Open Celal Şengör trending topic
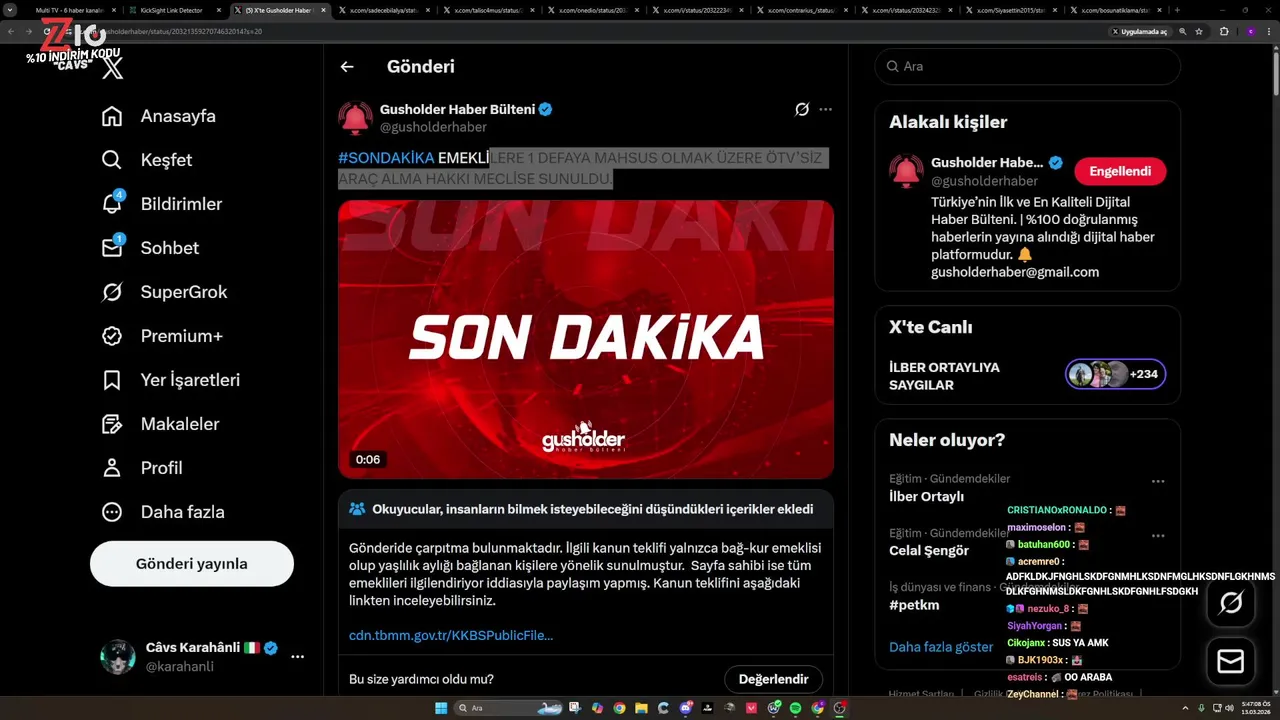 929,551
